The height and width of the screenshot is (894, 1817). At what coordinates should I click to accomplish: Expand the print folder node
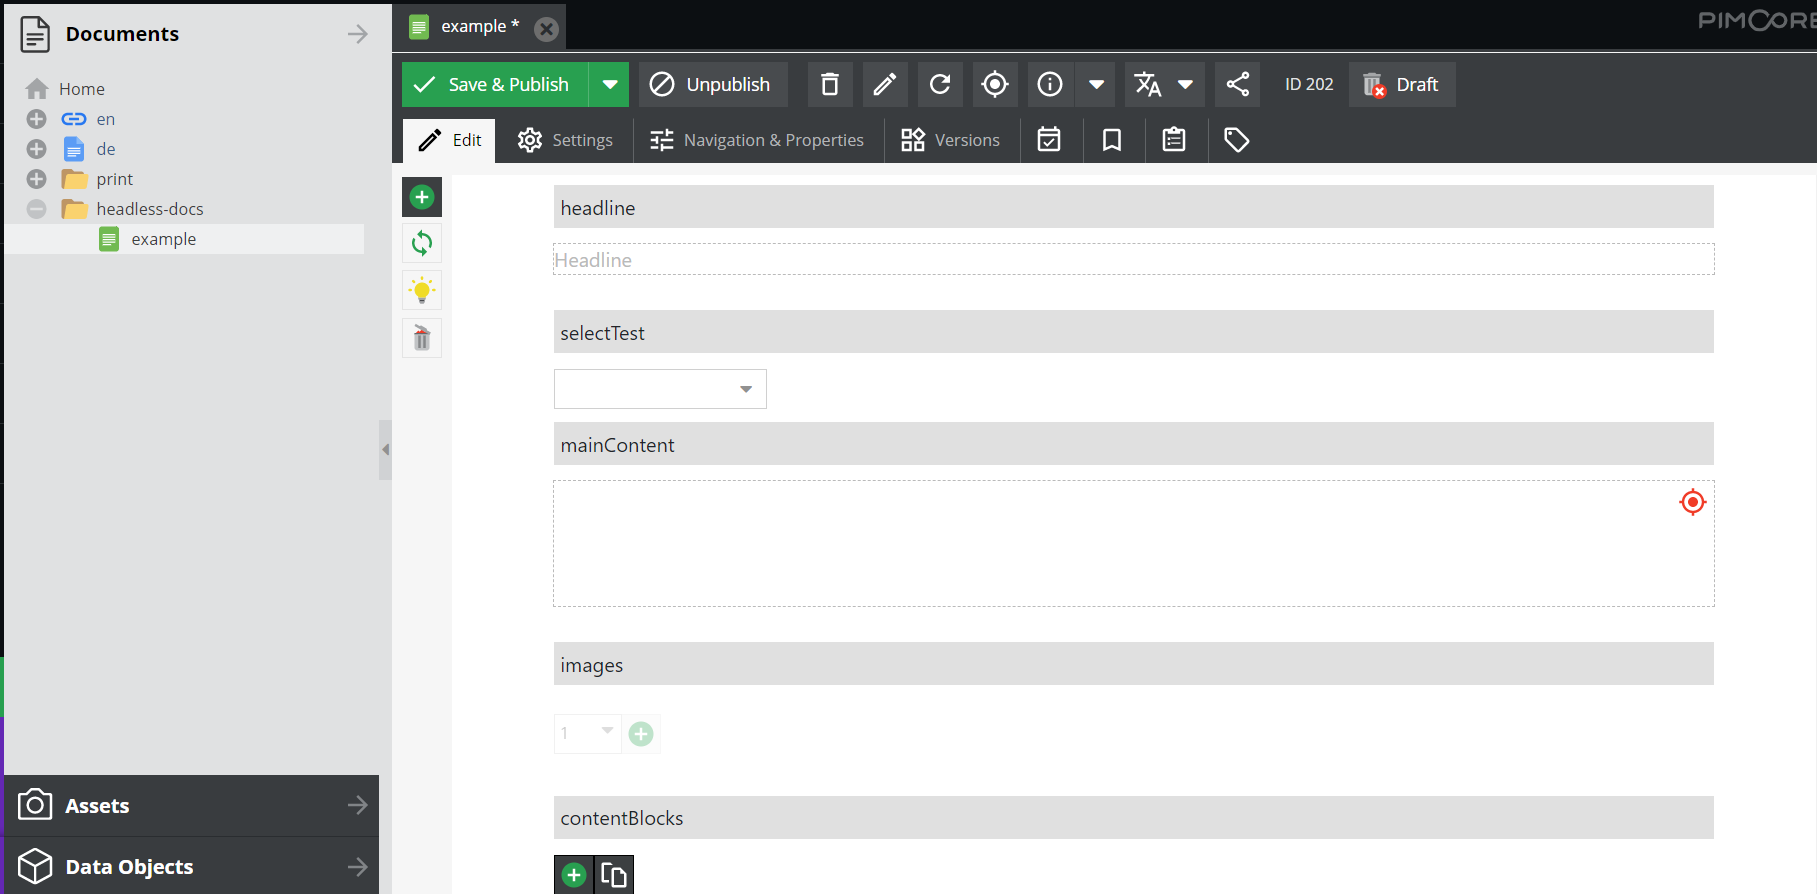point(36,179)
